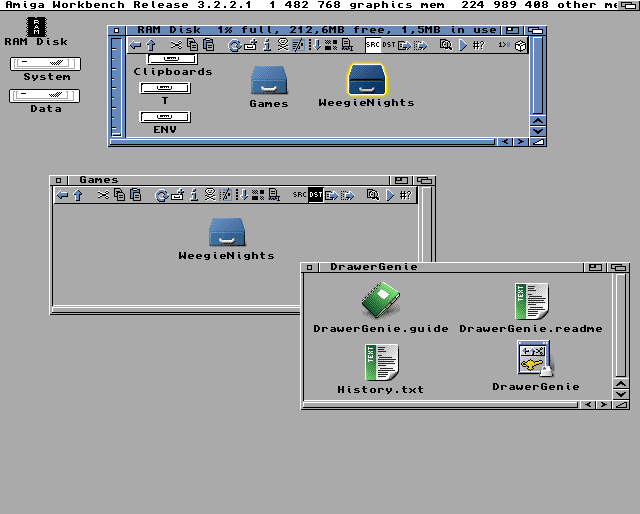Click the back arrow in Games window toolbar

62,195
